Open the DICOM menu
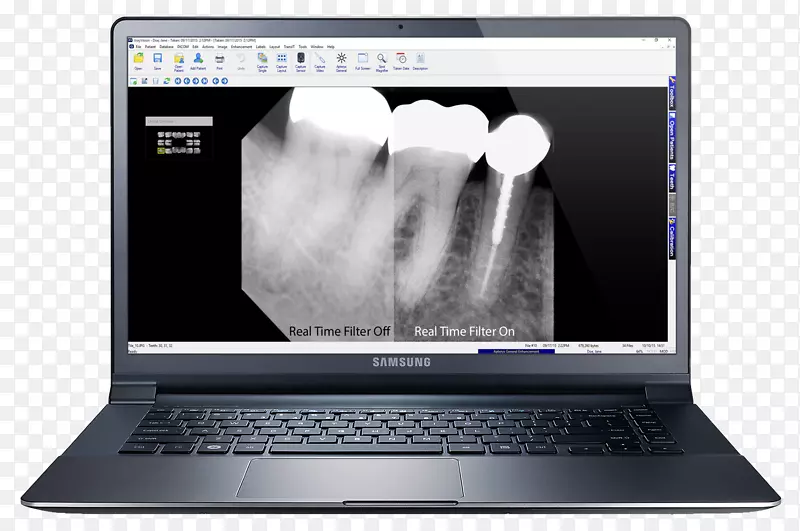The width and height of the screenshot is (800, 531). pyautogui.click(x=183, y=46)
